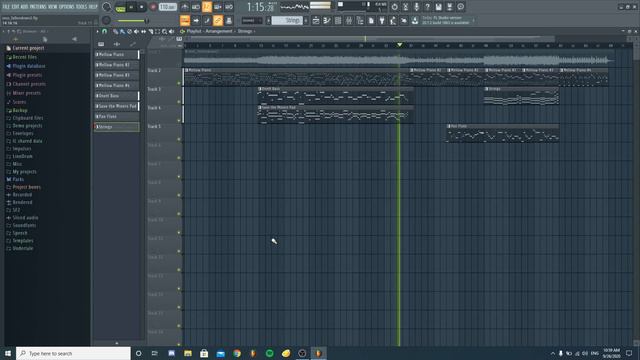Toggle the playlist snap magnet

pos(104,31)
